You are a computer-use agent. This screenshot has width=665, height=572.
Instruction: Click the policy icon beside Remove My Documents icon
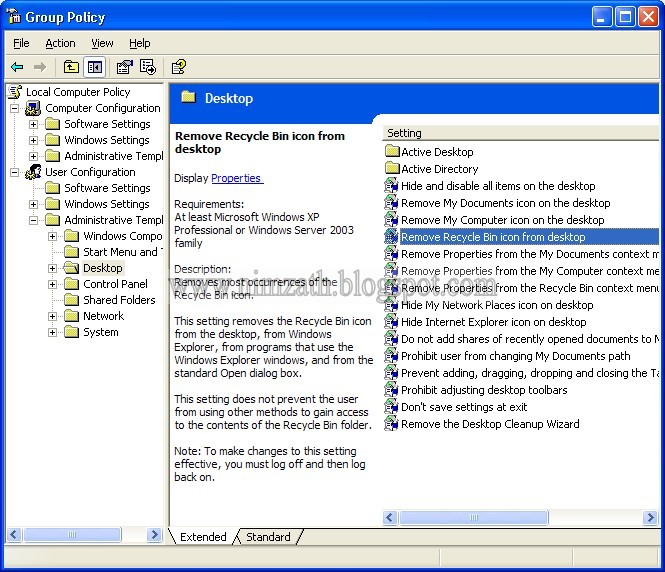(391, 203)
